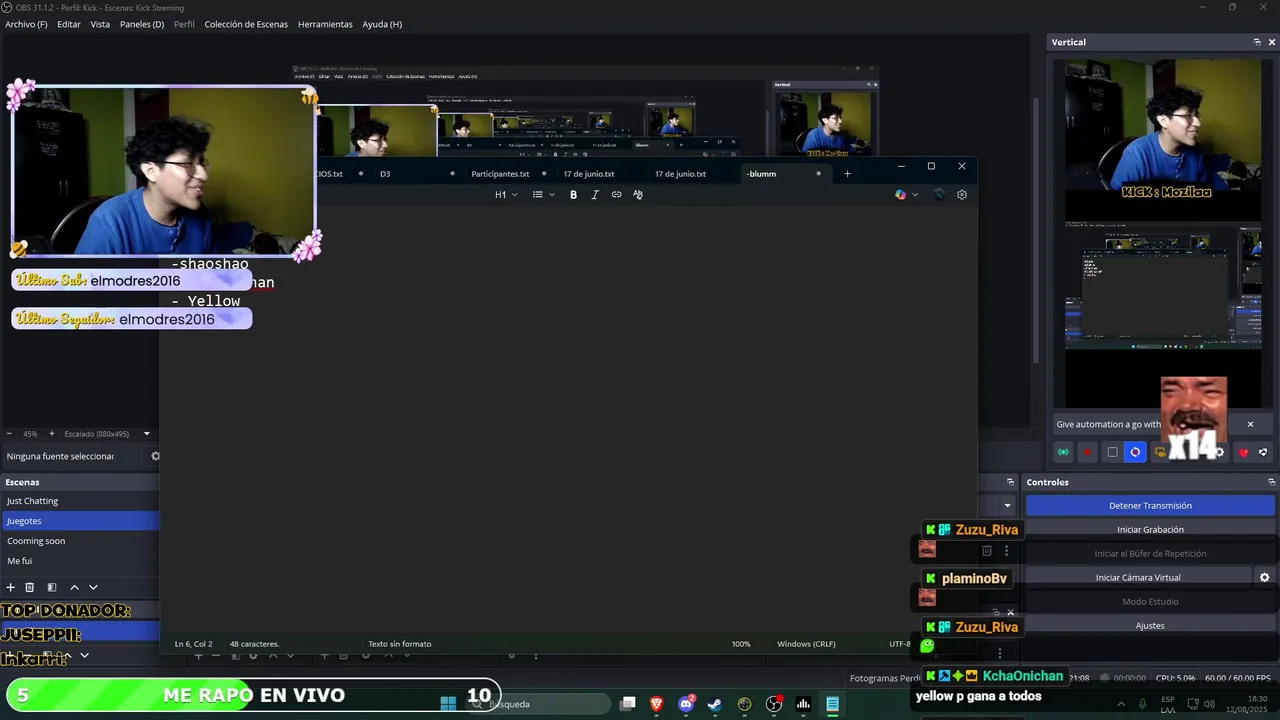Open Ajustes in Controles

click(1150, 625)
